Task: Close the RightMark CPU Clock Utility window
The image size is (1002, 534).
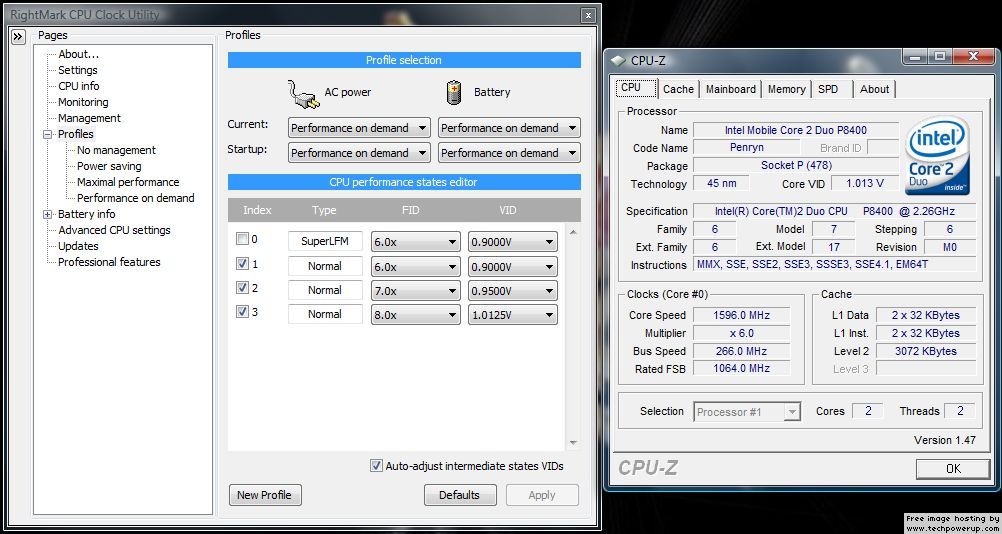Action: (x=589, y=15)
